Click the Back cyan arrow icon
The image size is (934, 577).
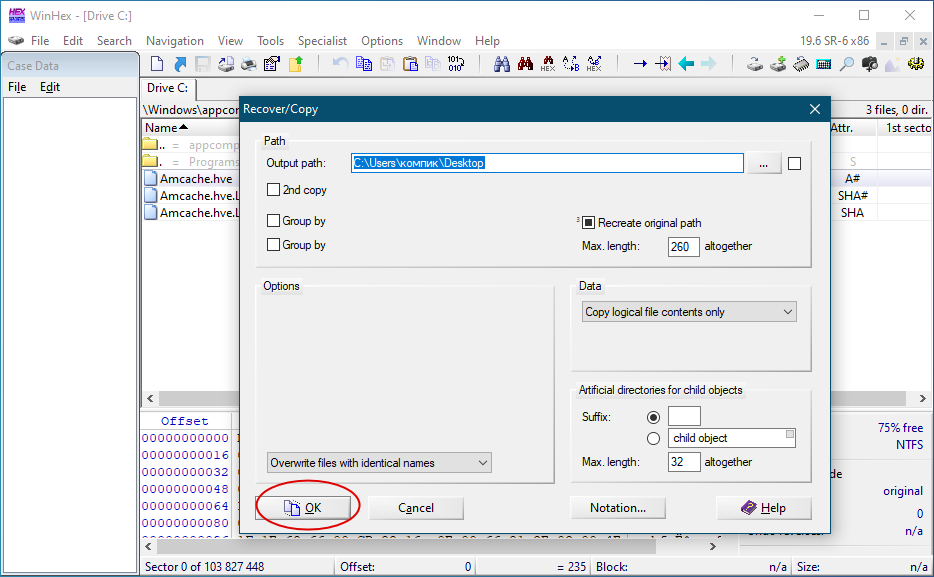686,64
